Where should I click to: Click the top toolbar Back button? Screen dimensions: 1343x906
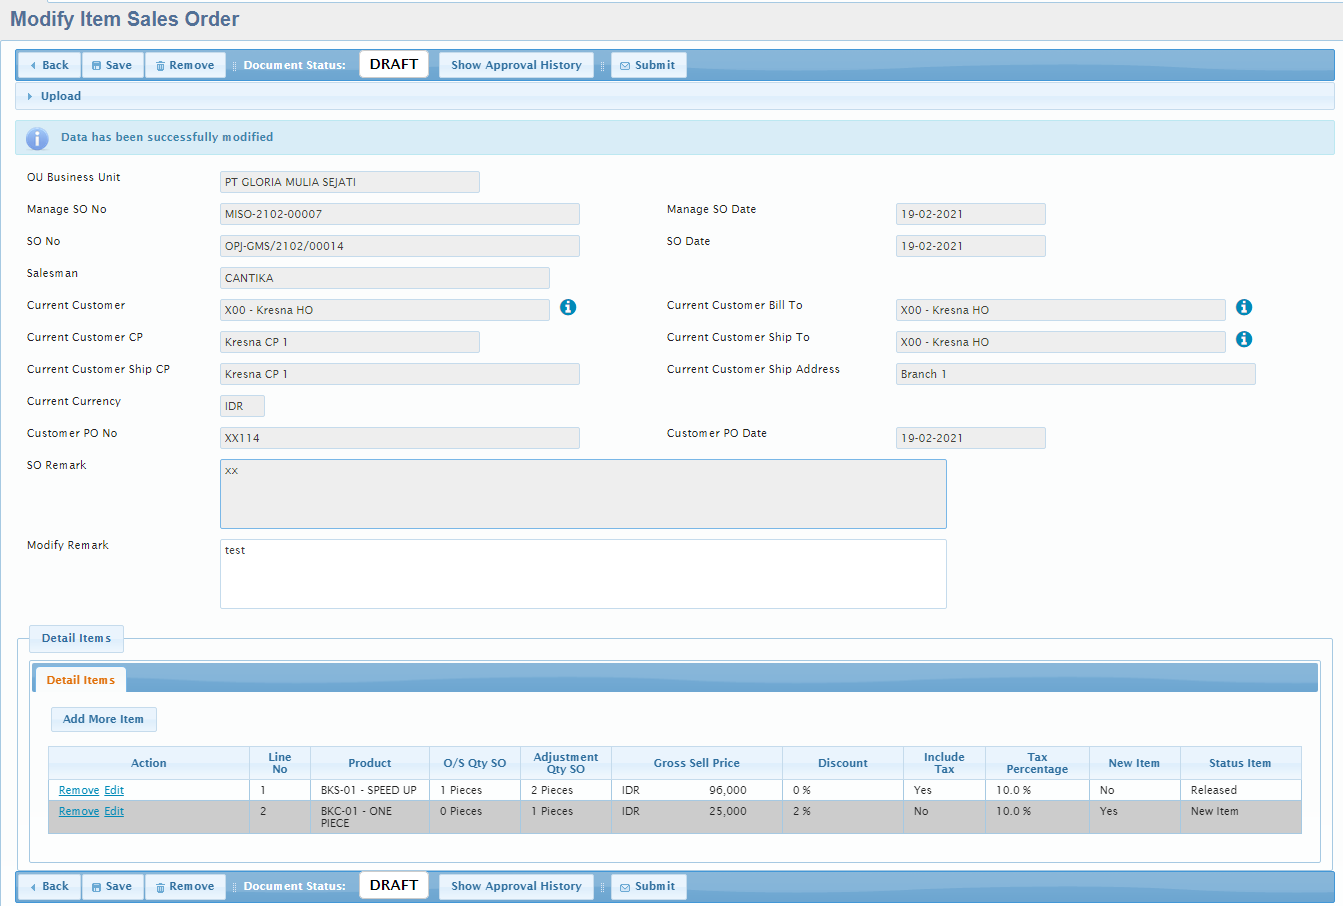(x=49, y=65)
